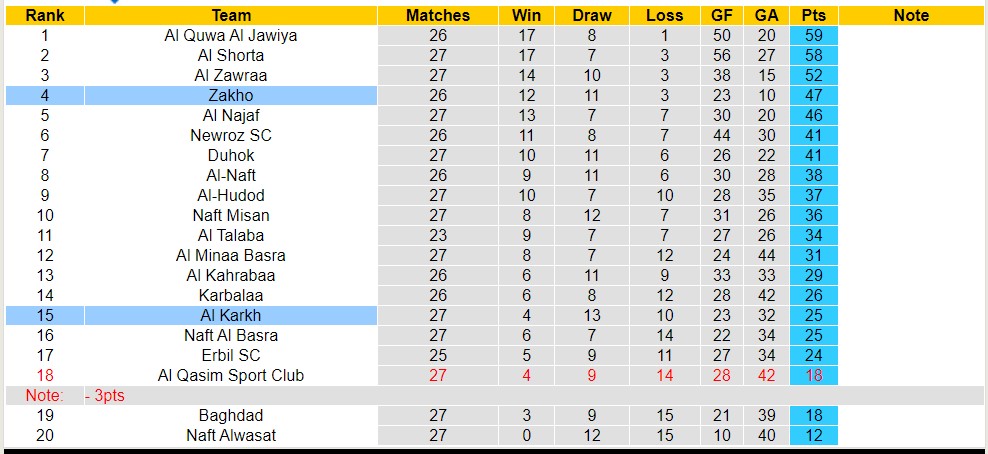Click the GA column header
988x454 pixels.
click(x=767, y=15)
